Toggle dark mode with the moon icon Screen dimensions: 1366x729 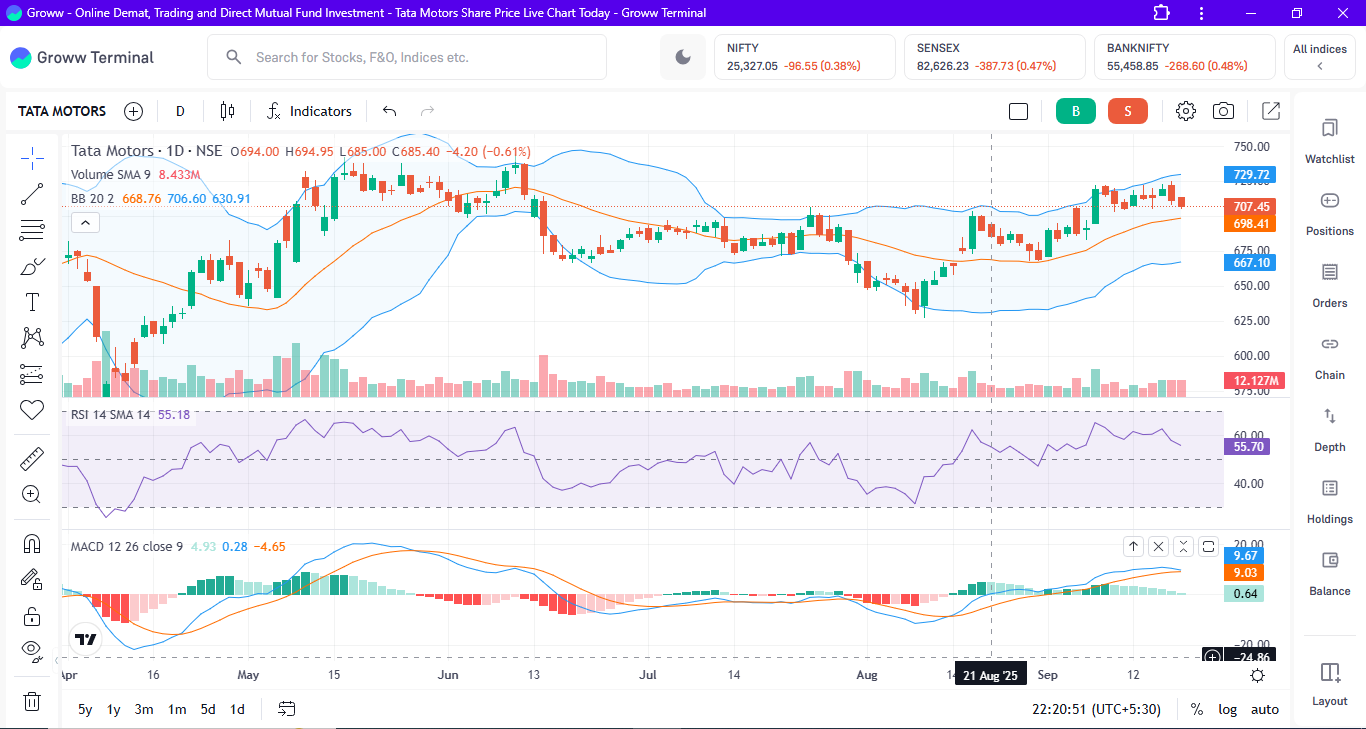tap(682, 57)
